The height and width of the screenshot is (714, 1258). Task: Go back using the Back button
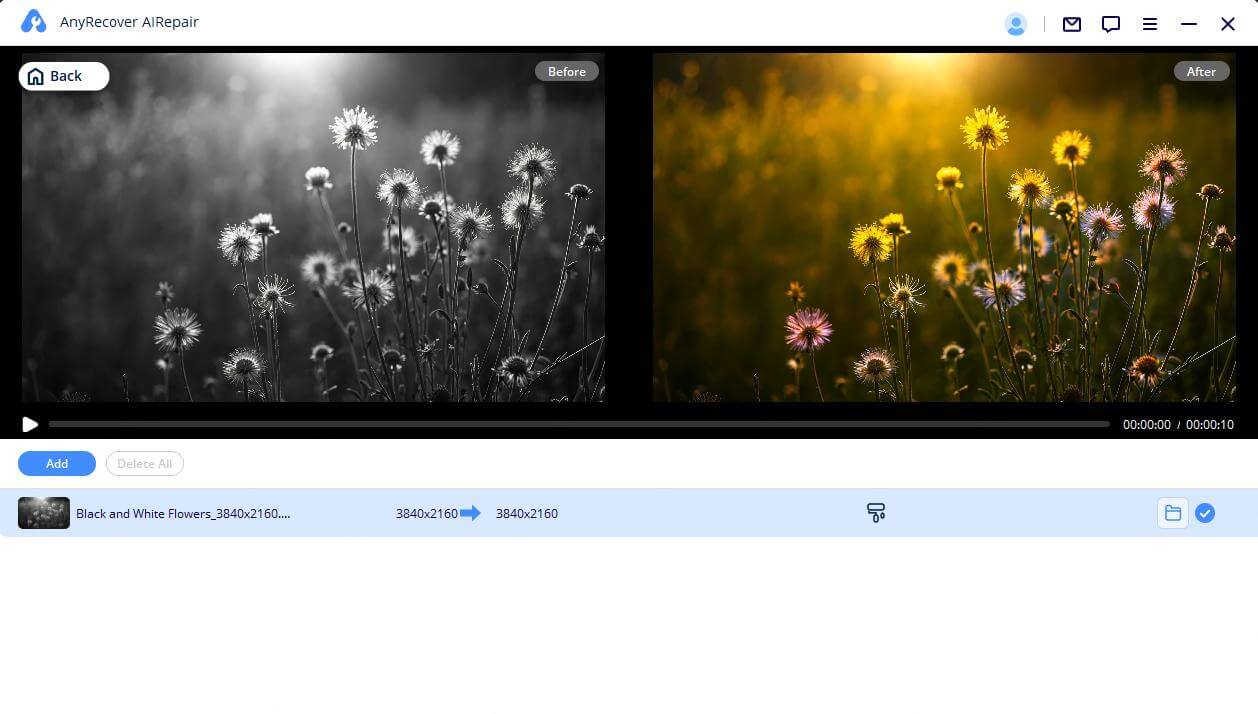64,75
